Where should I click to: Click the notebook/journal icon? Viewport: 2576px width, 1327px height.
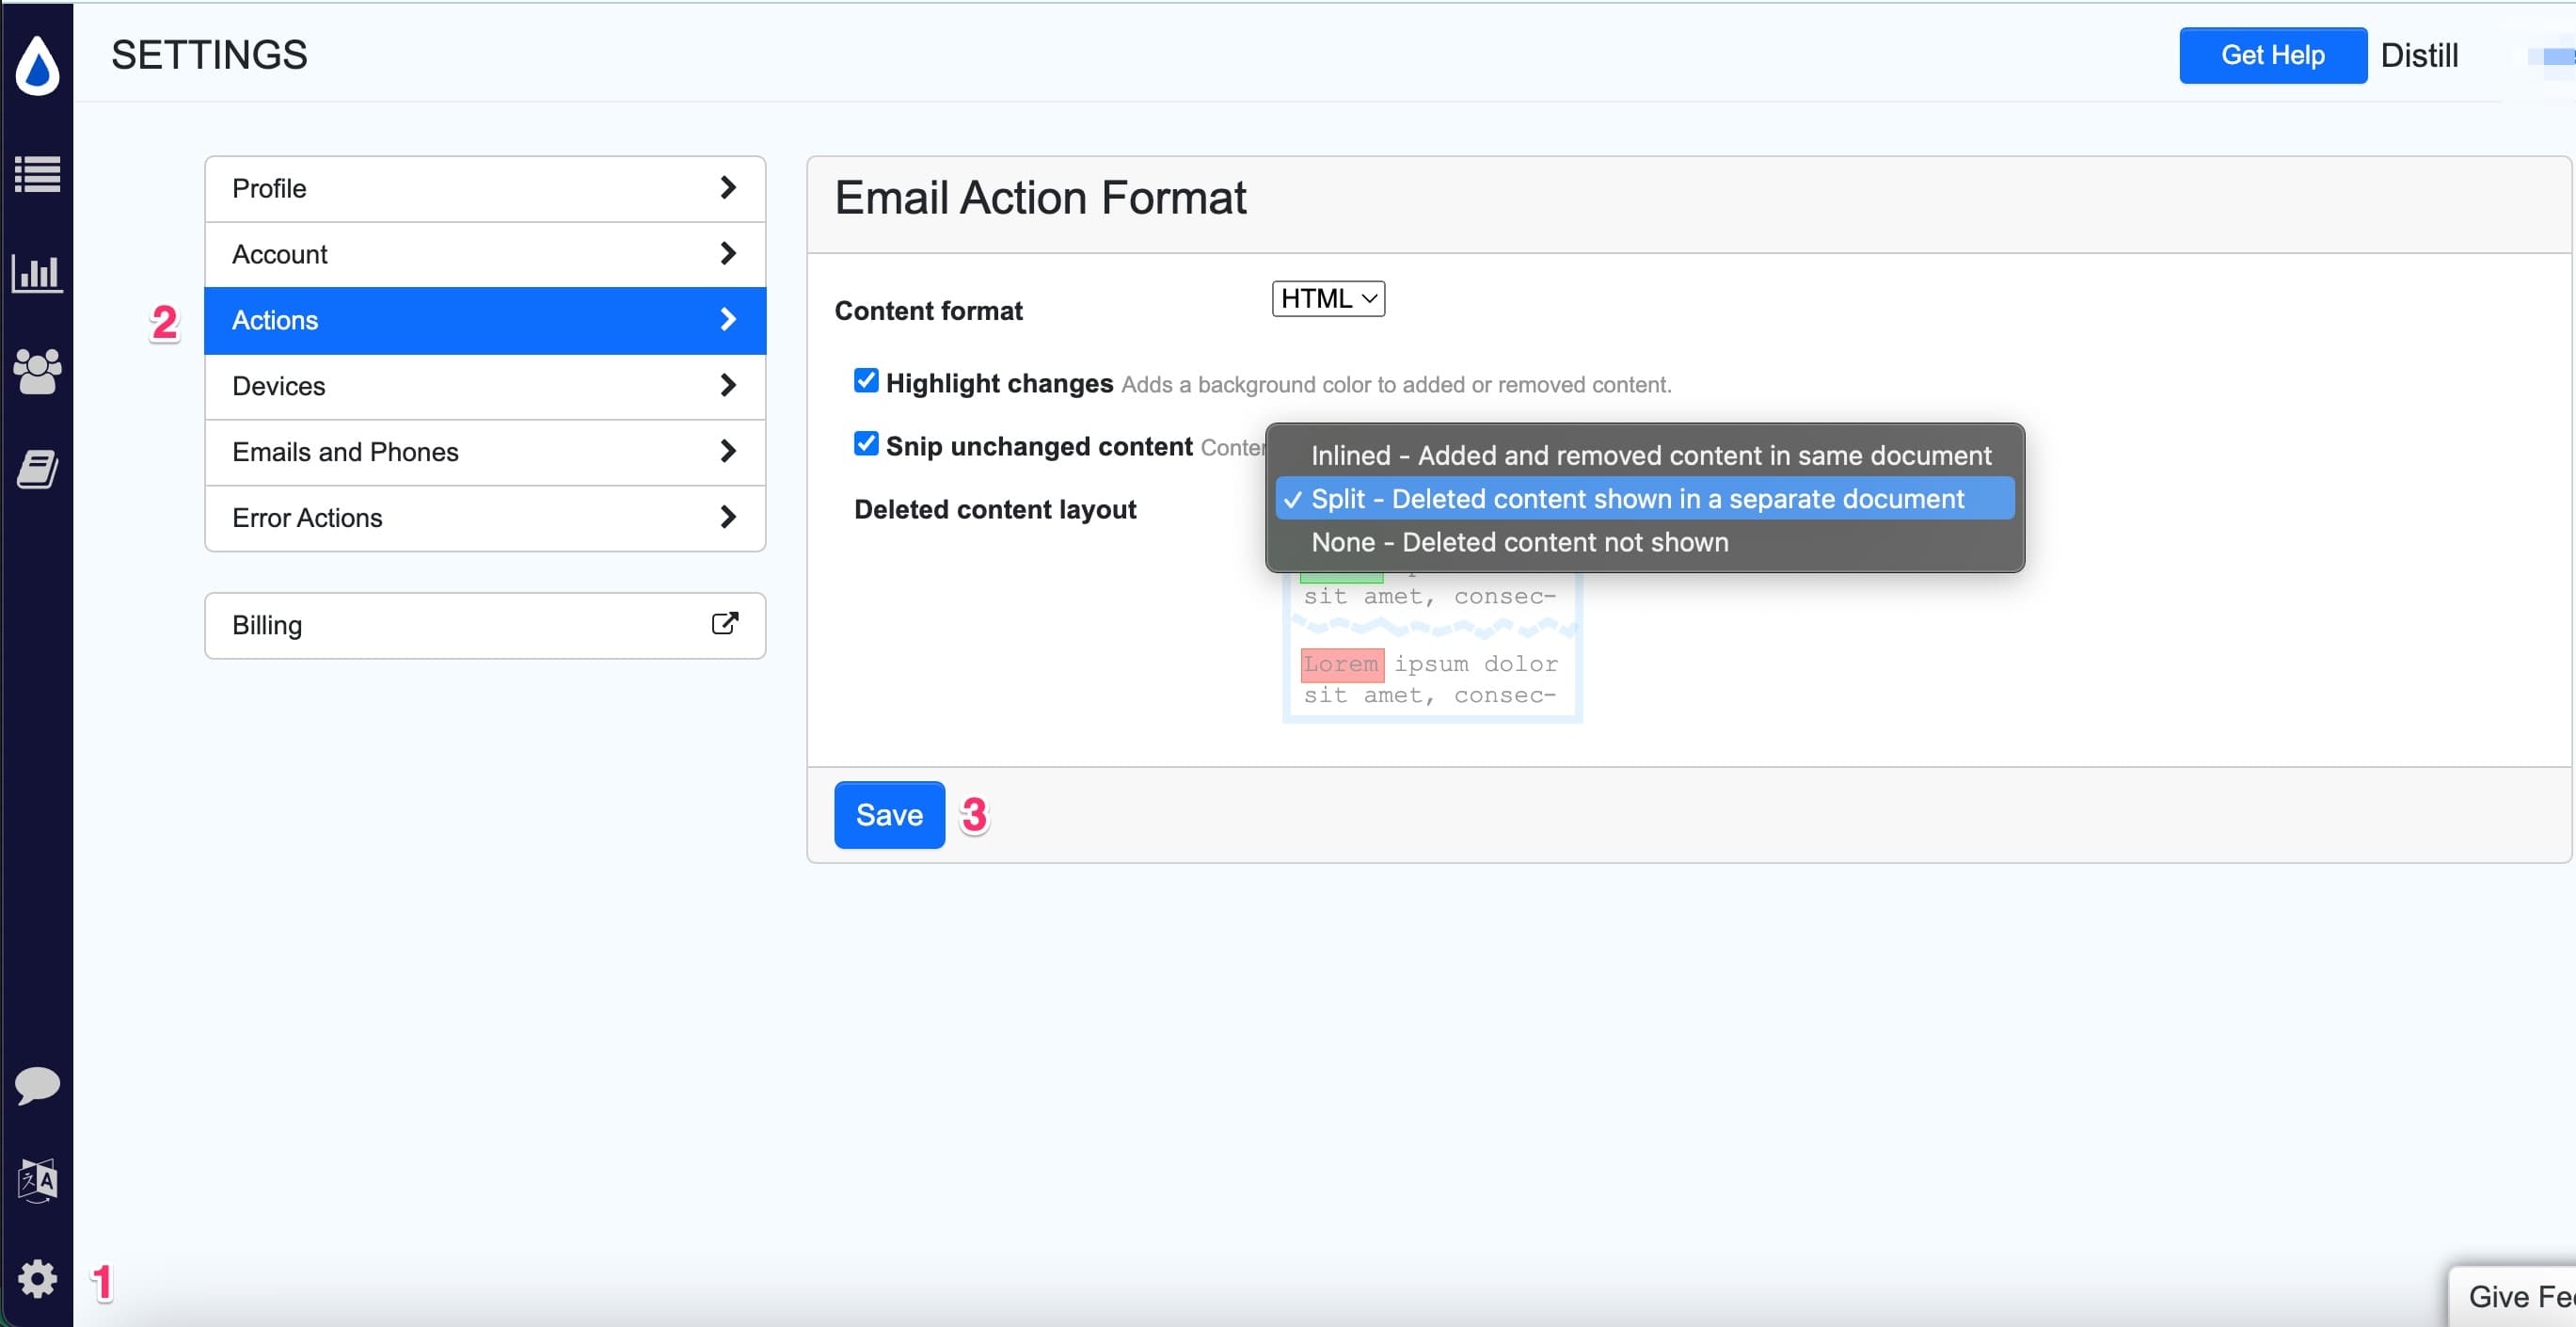[36, 467]
